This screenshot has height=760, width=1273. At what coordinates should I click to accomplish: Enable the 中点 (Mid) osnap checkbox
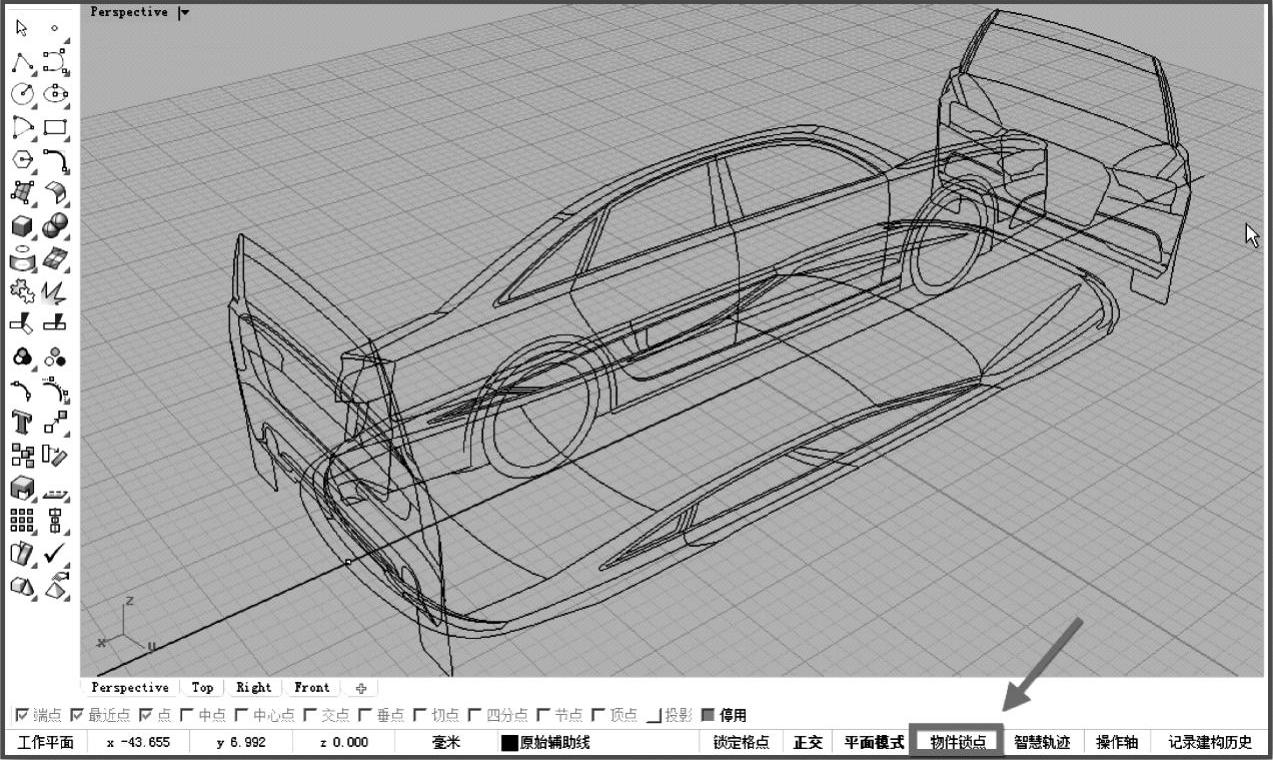[186, 715]
